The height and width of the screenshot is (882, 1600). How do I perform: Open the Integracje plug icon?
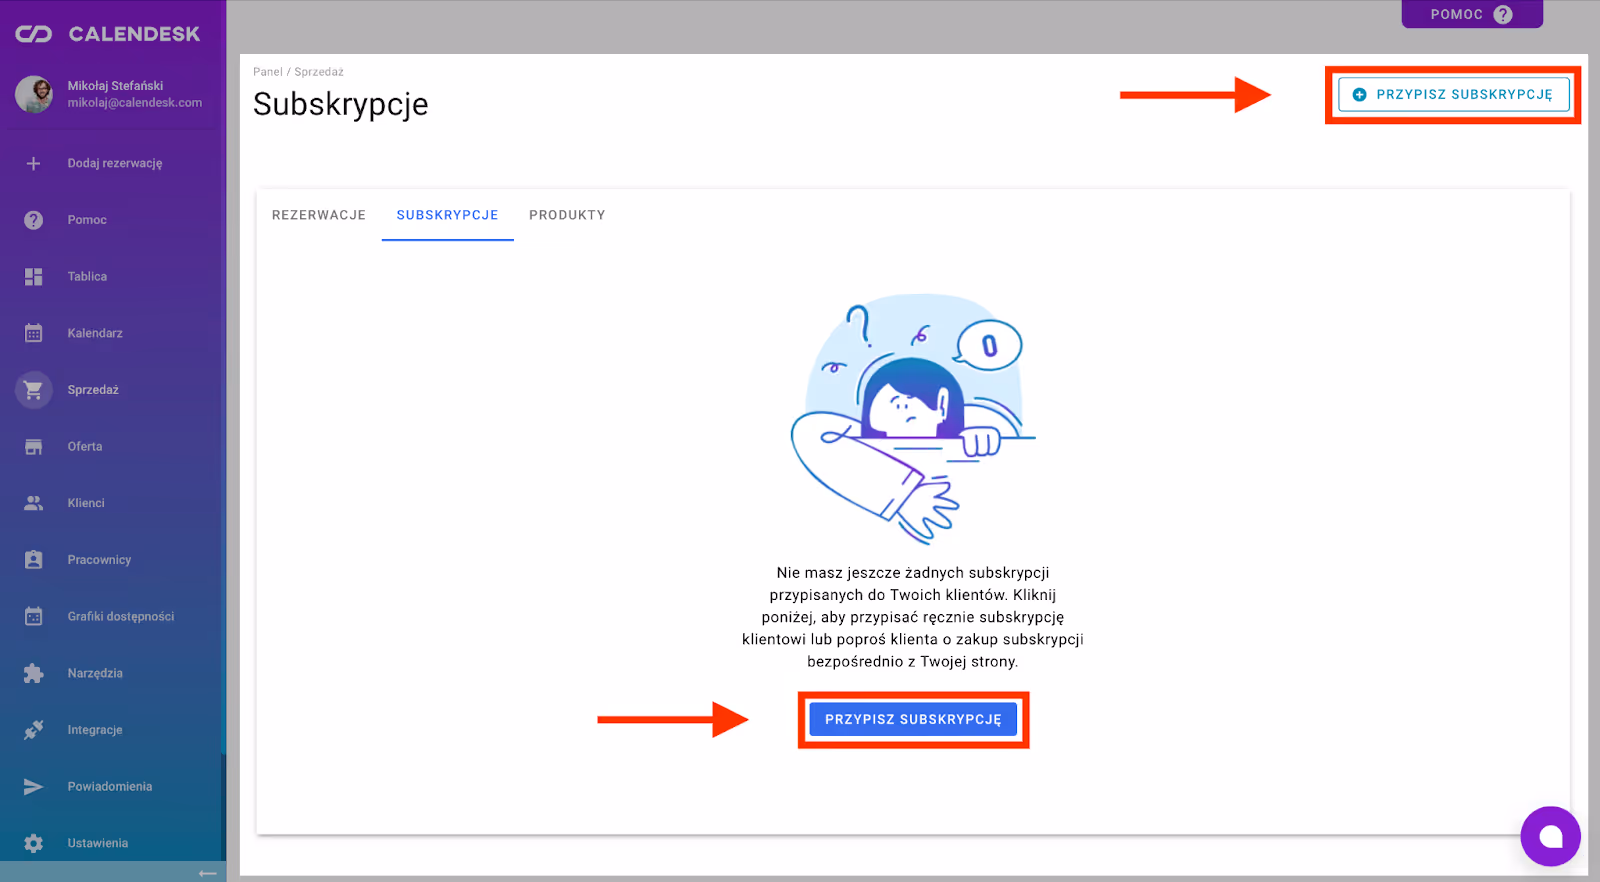[x=33, y=730]
